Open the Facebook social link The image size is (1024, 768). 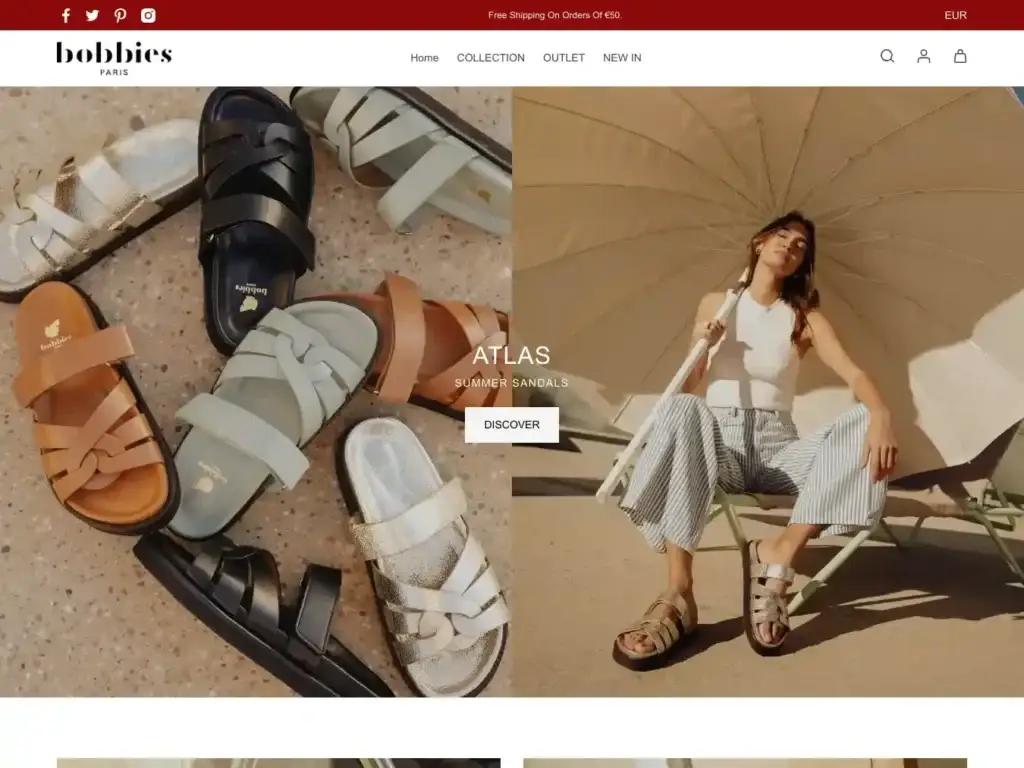coord(66,15)
